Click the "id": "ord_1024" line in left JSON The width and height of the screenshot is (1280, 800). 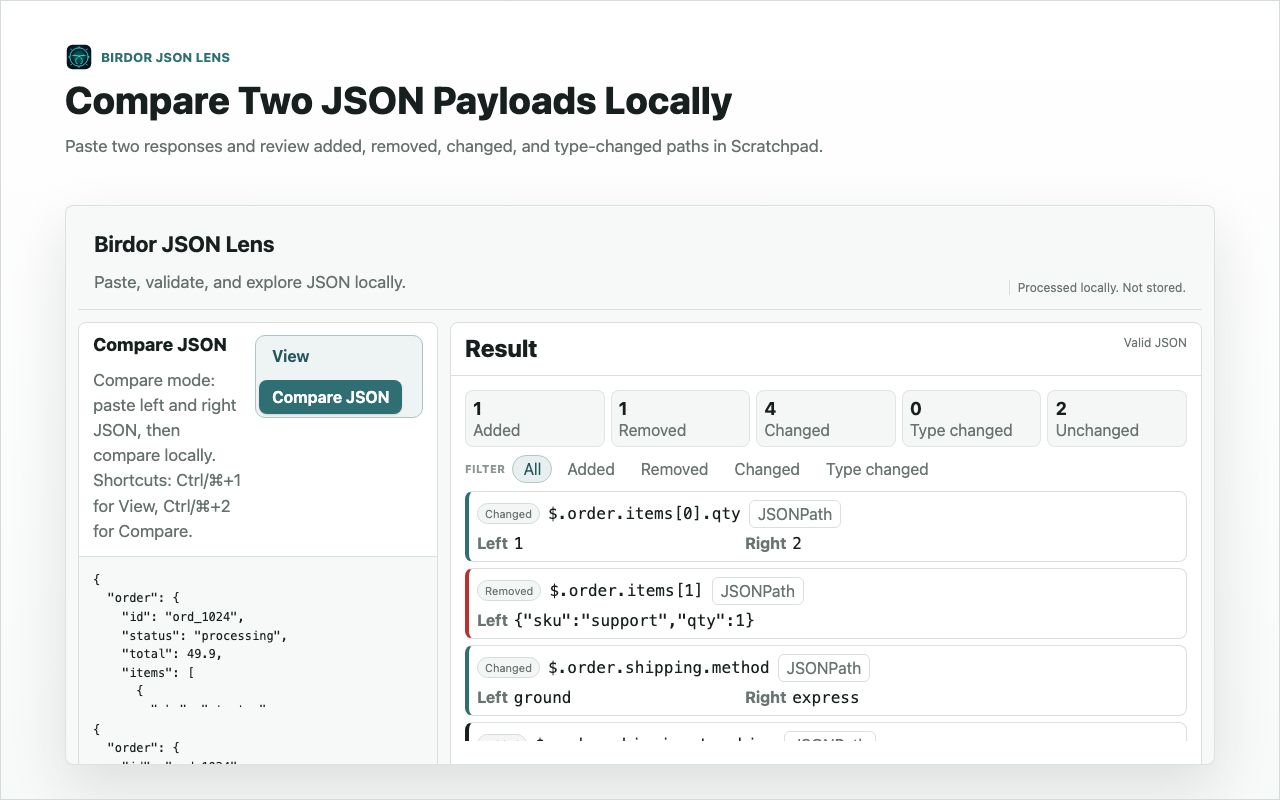tap(182, 616)
